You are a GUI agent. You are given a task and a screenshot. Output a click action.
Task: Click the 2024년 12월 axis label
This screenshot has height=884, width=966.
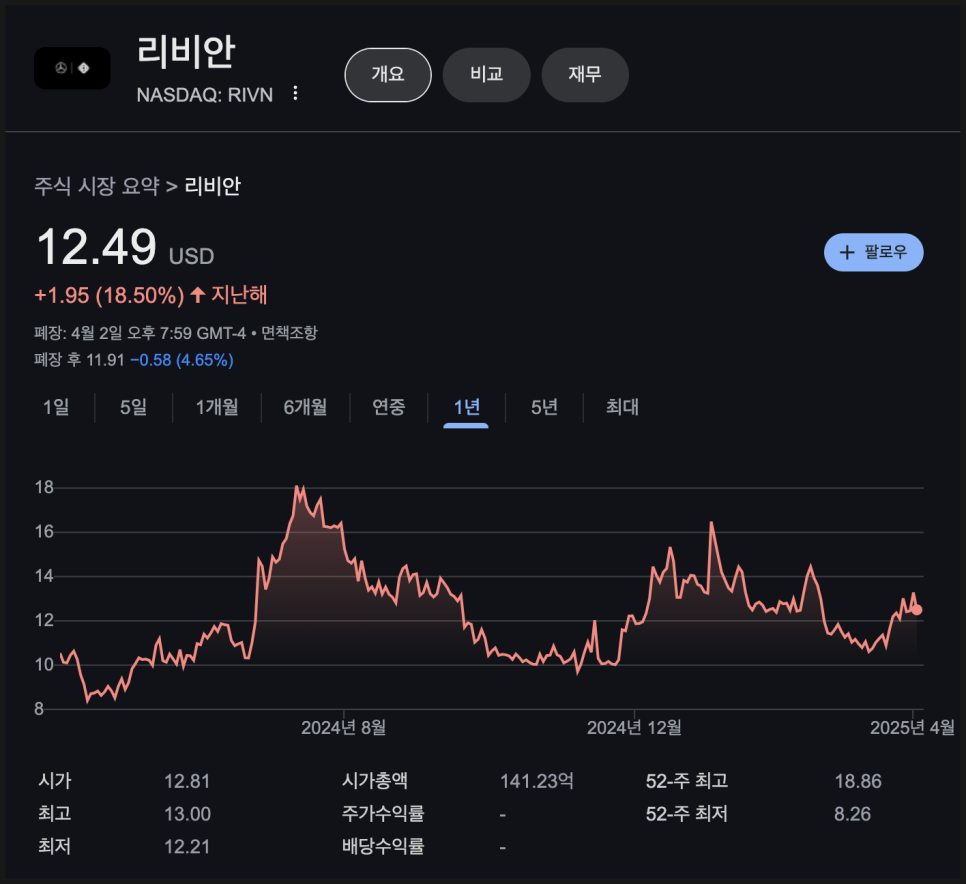point(634,728)
